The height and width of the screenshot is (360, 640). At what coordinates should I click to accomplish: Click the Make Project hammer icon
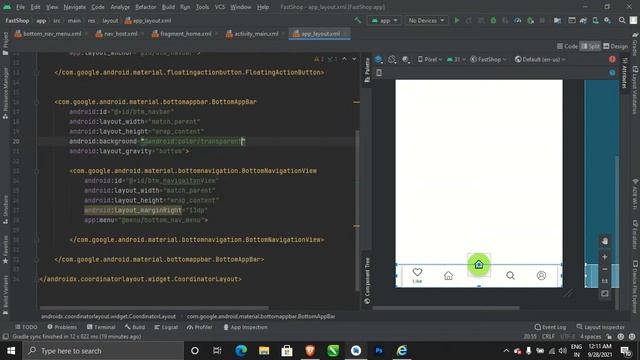tap(358, 20)
